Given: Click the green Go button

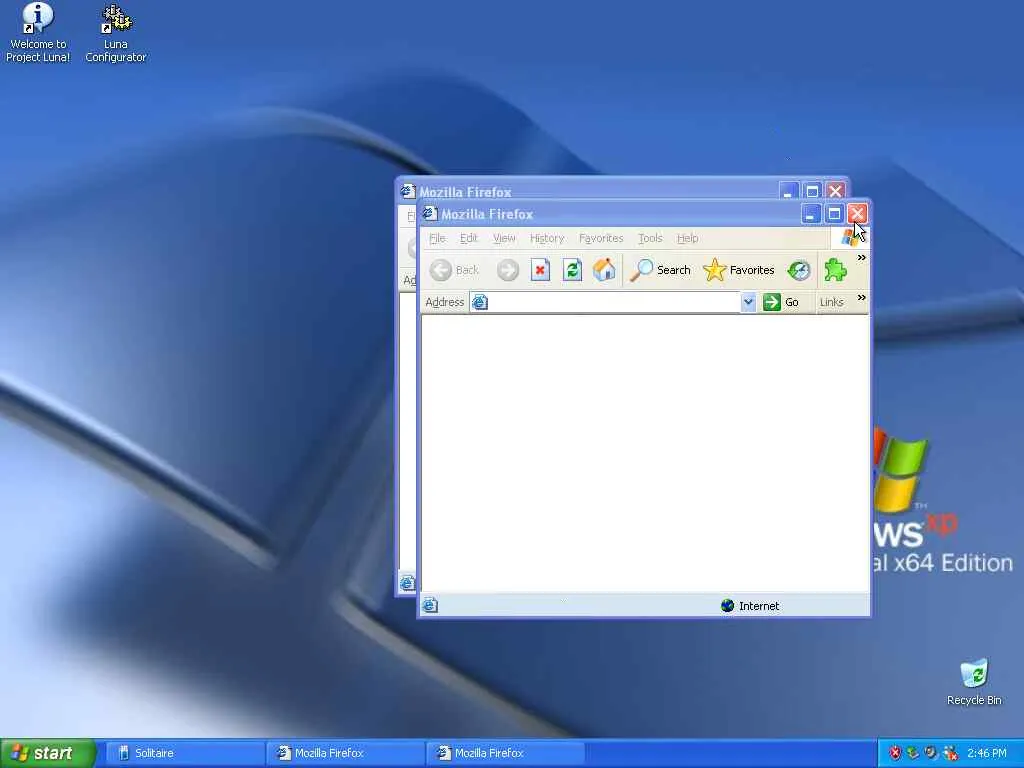Looking at the screenshot, I should tap(781, 302).
